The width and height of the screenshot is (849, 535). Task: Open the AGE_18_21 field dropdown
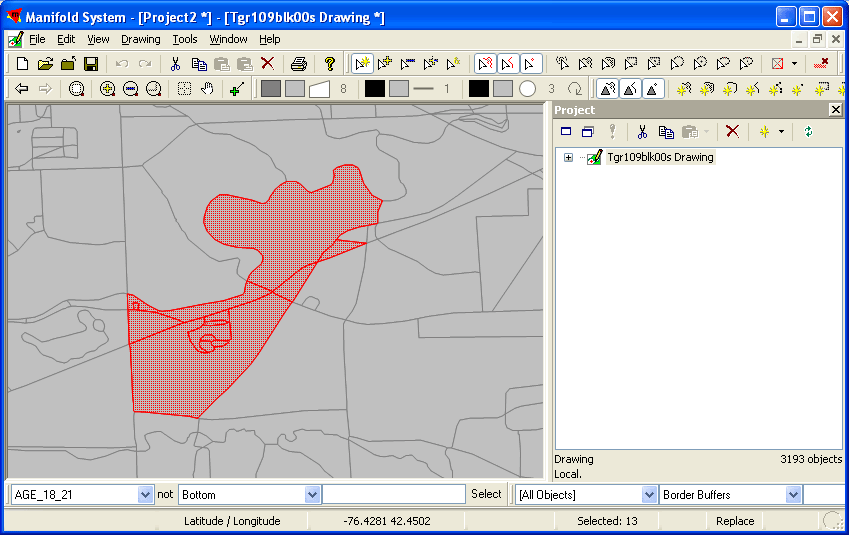pyautogui.click(x=145, y=495)
